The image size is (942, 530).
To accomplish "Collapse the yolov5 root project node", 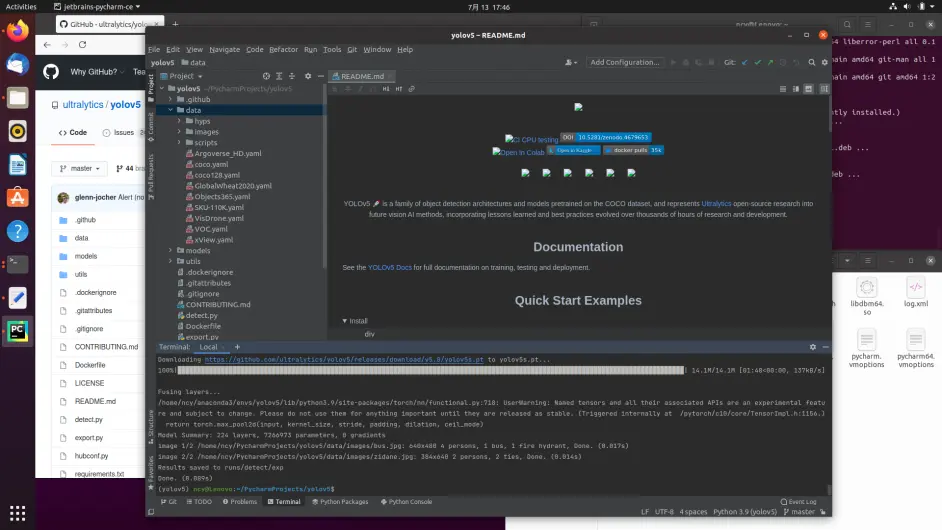I will (162, 88).
